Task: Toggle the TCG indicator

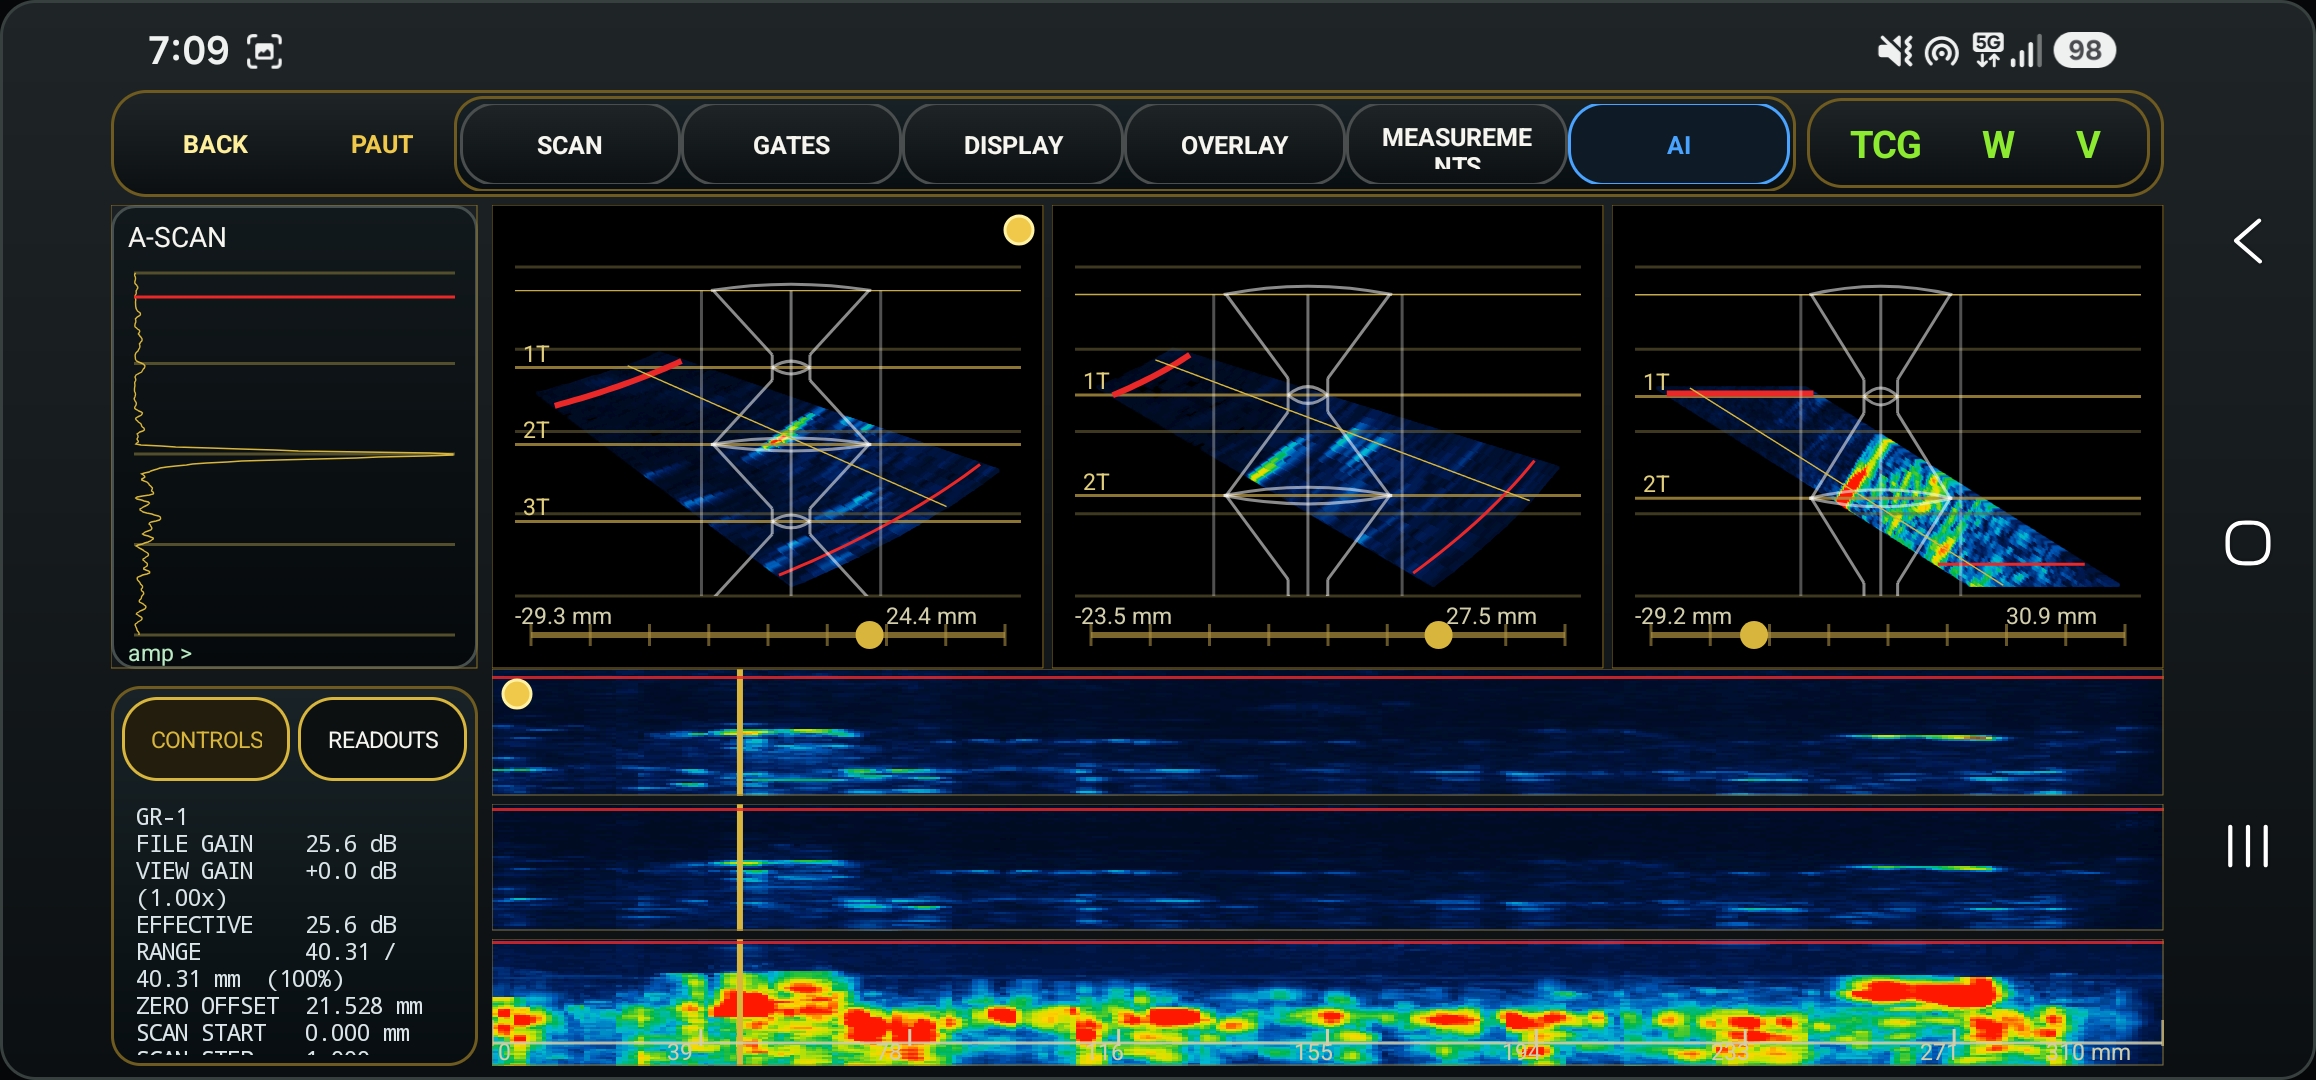Action: coord(1885,145)
